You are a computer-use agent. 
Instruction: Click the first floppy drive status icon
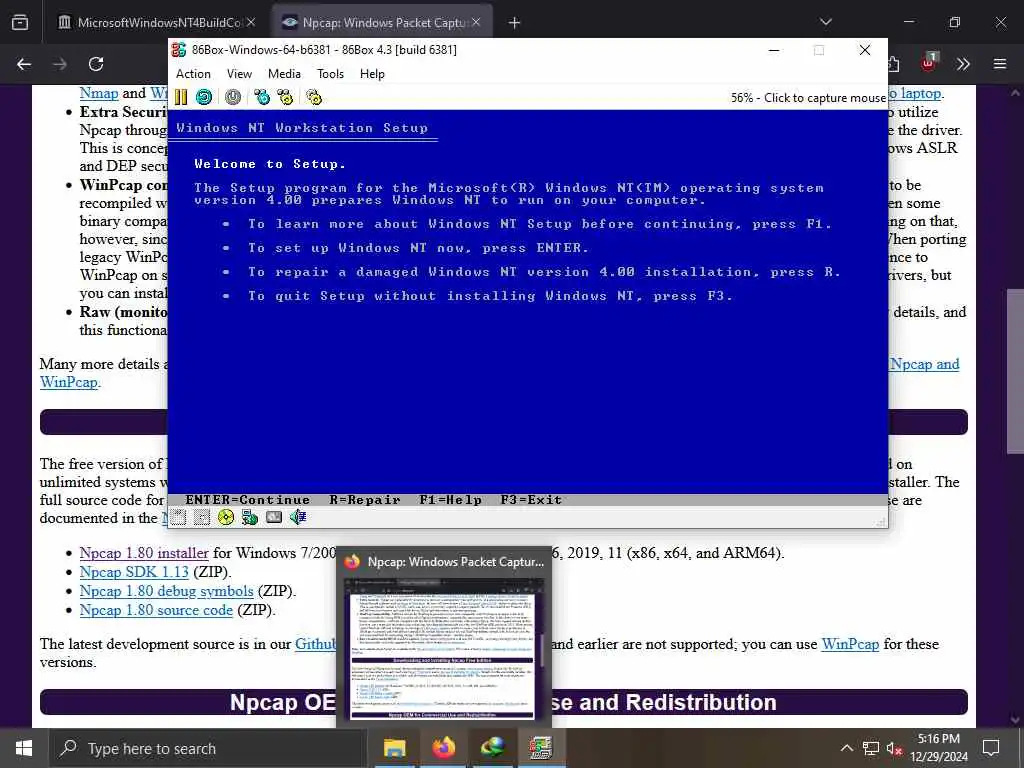coord(178,518)
